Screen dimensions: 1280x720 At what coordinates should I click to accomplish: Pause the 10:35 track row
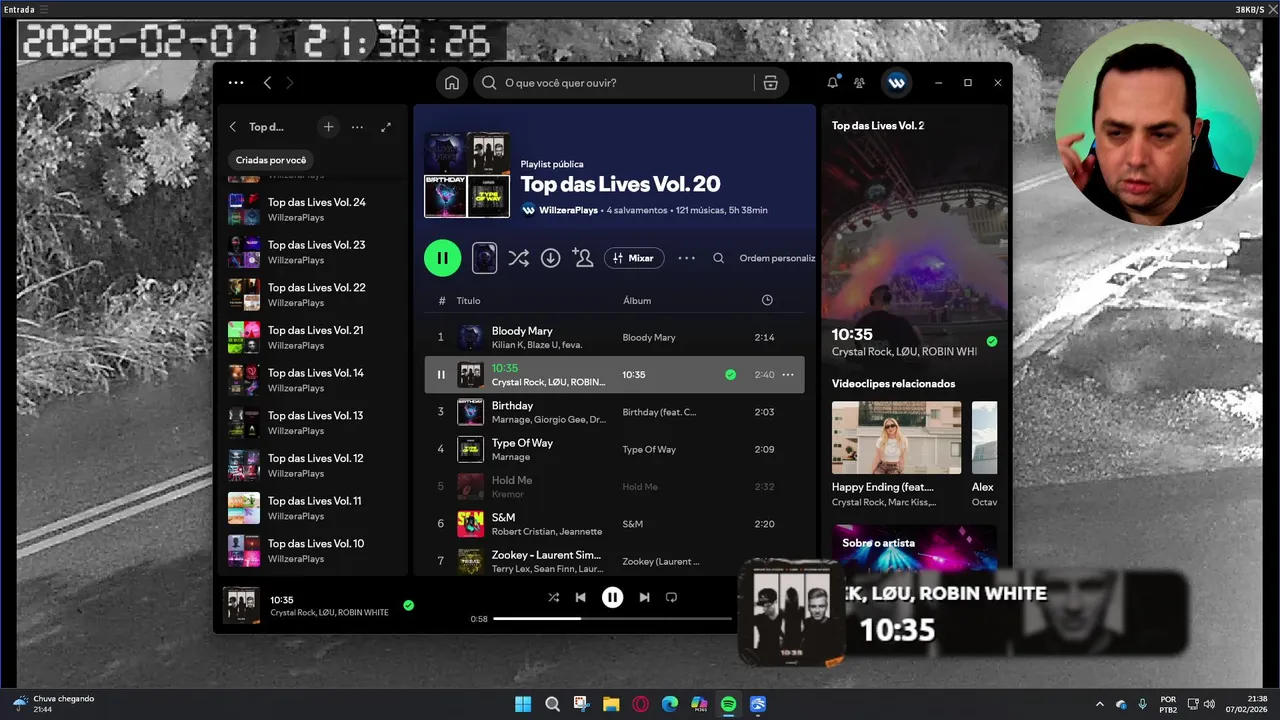point(441,375)
